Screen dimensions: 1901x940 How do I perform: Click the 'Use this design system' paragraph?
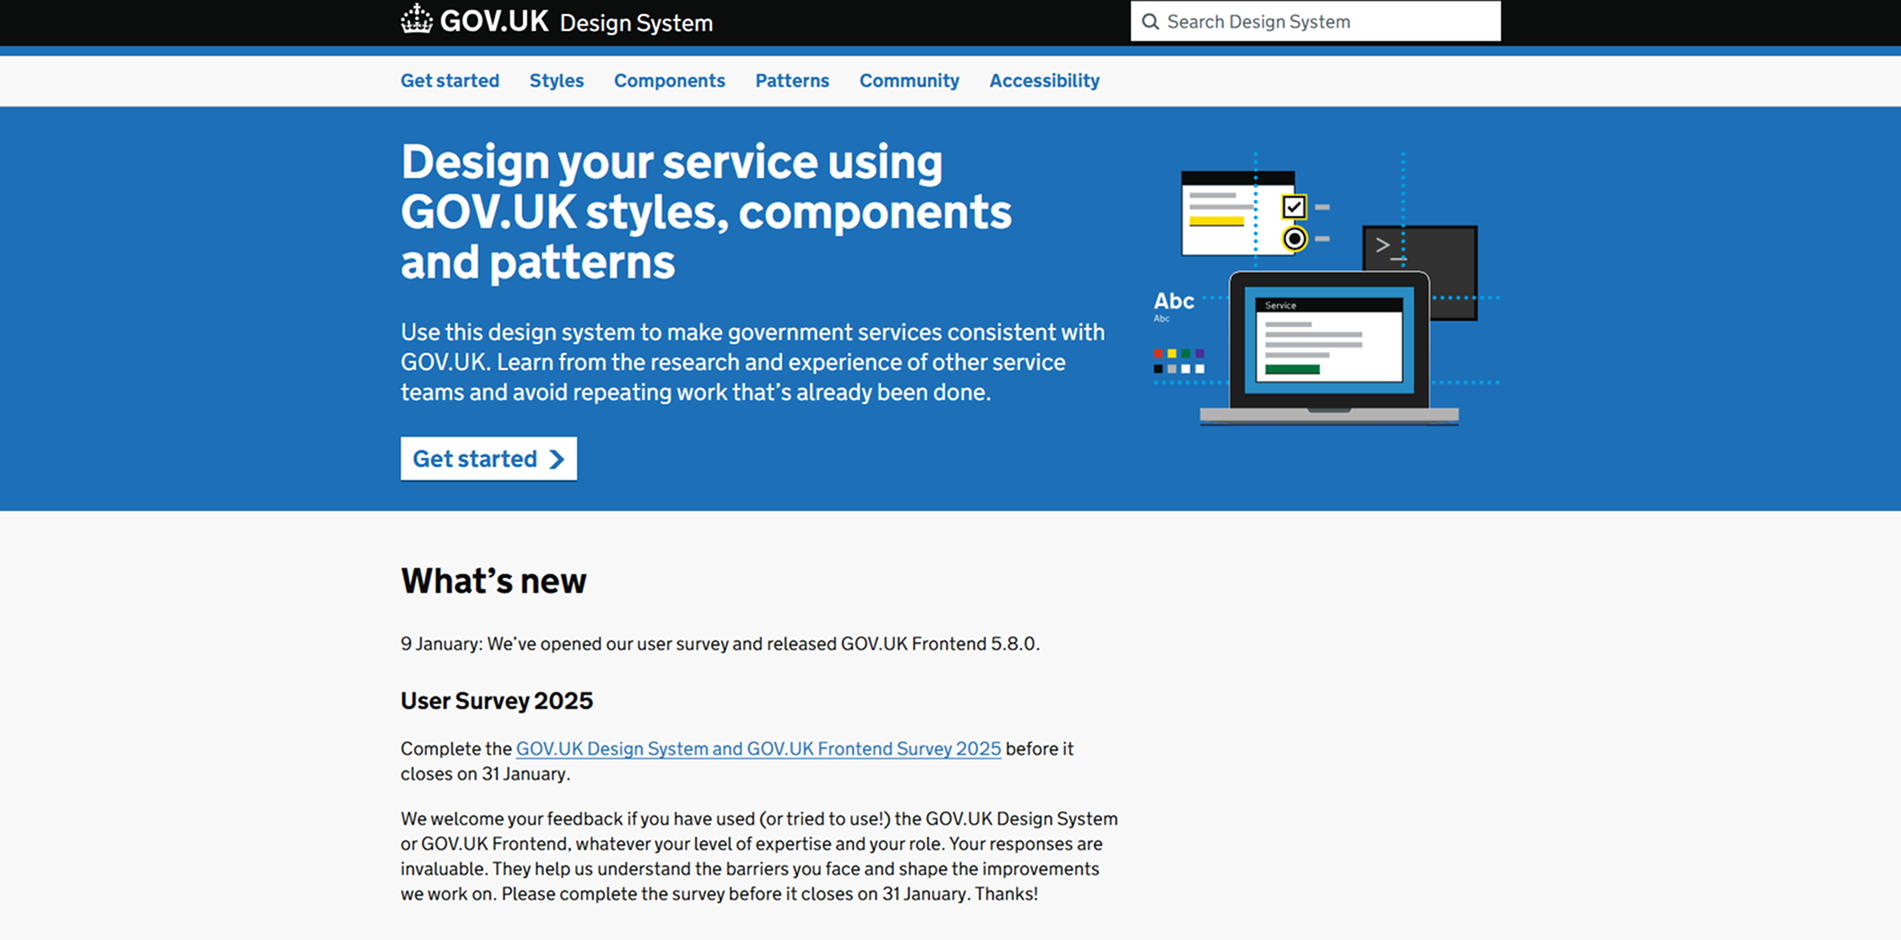753,362
